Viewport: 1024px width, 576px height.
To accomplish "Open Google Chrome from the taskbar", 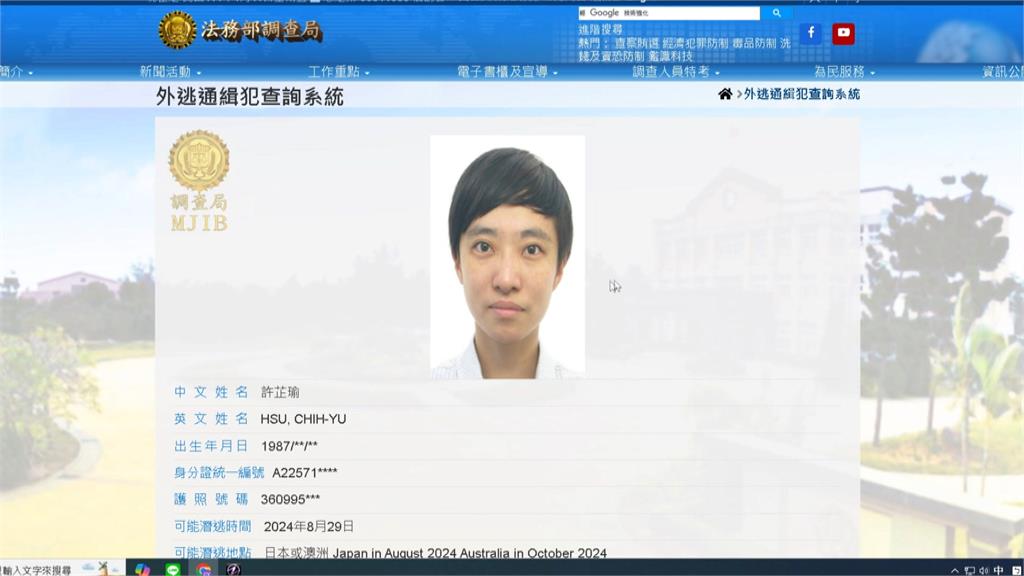I will tap(204, 569).
